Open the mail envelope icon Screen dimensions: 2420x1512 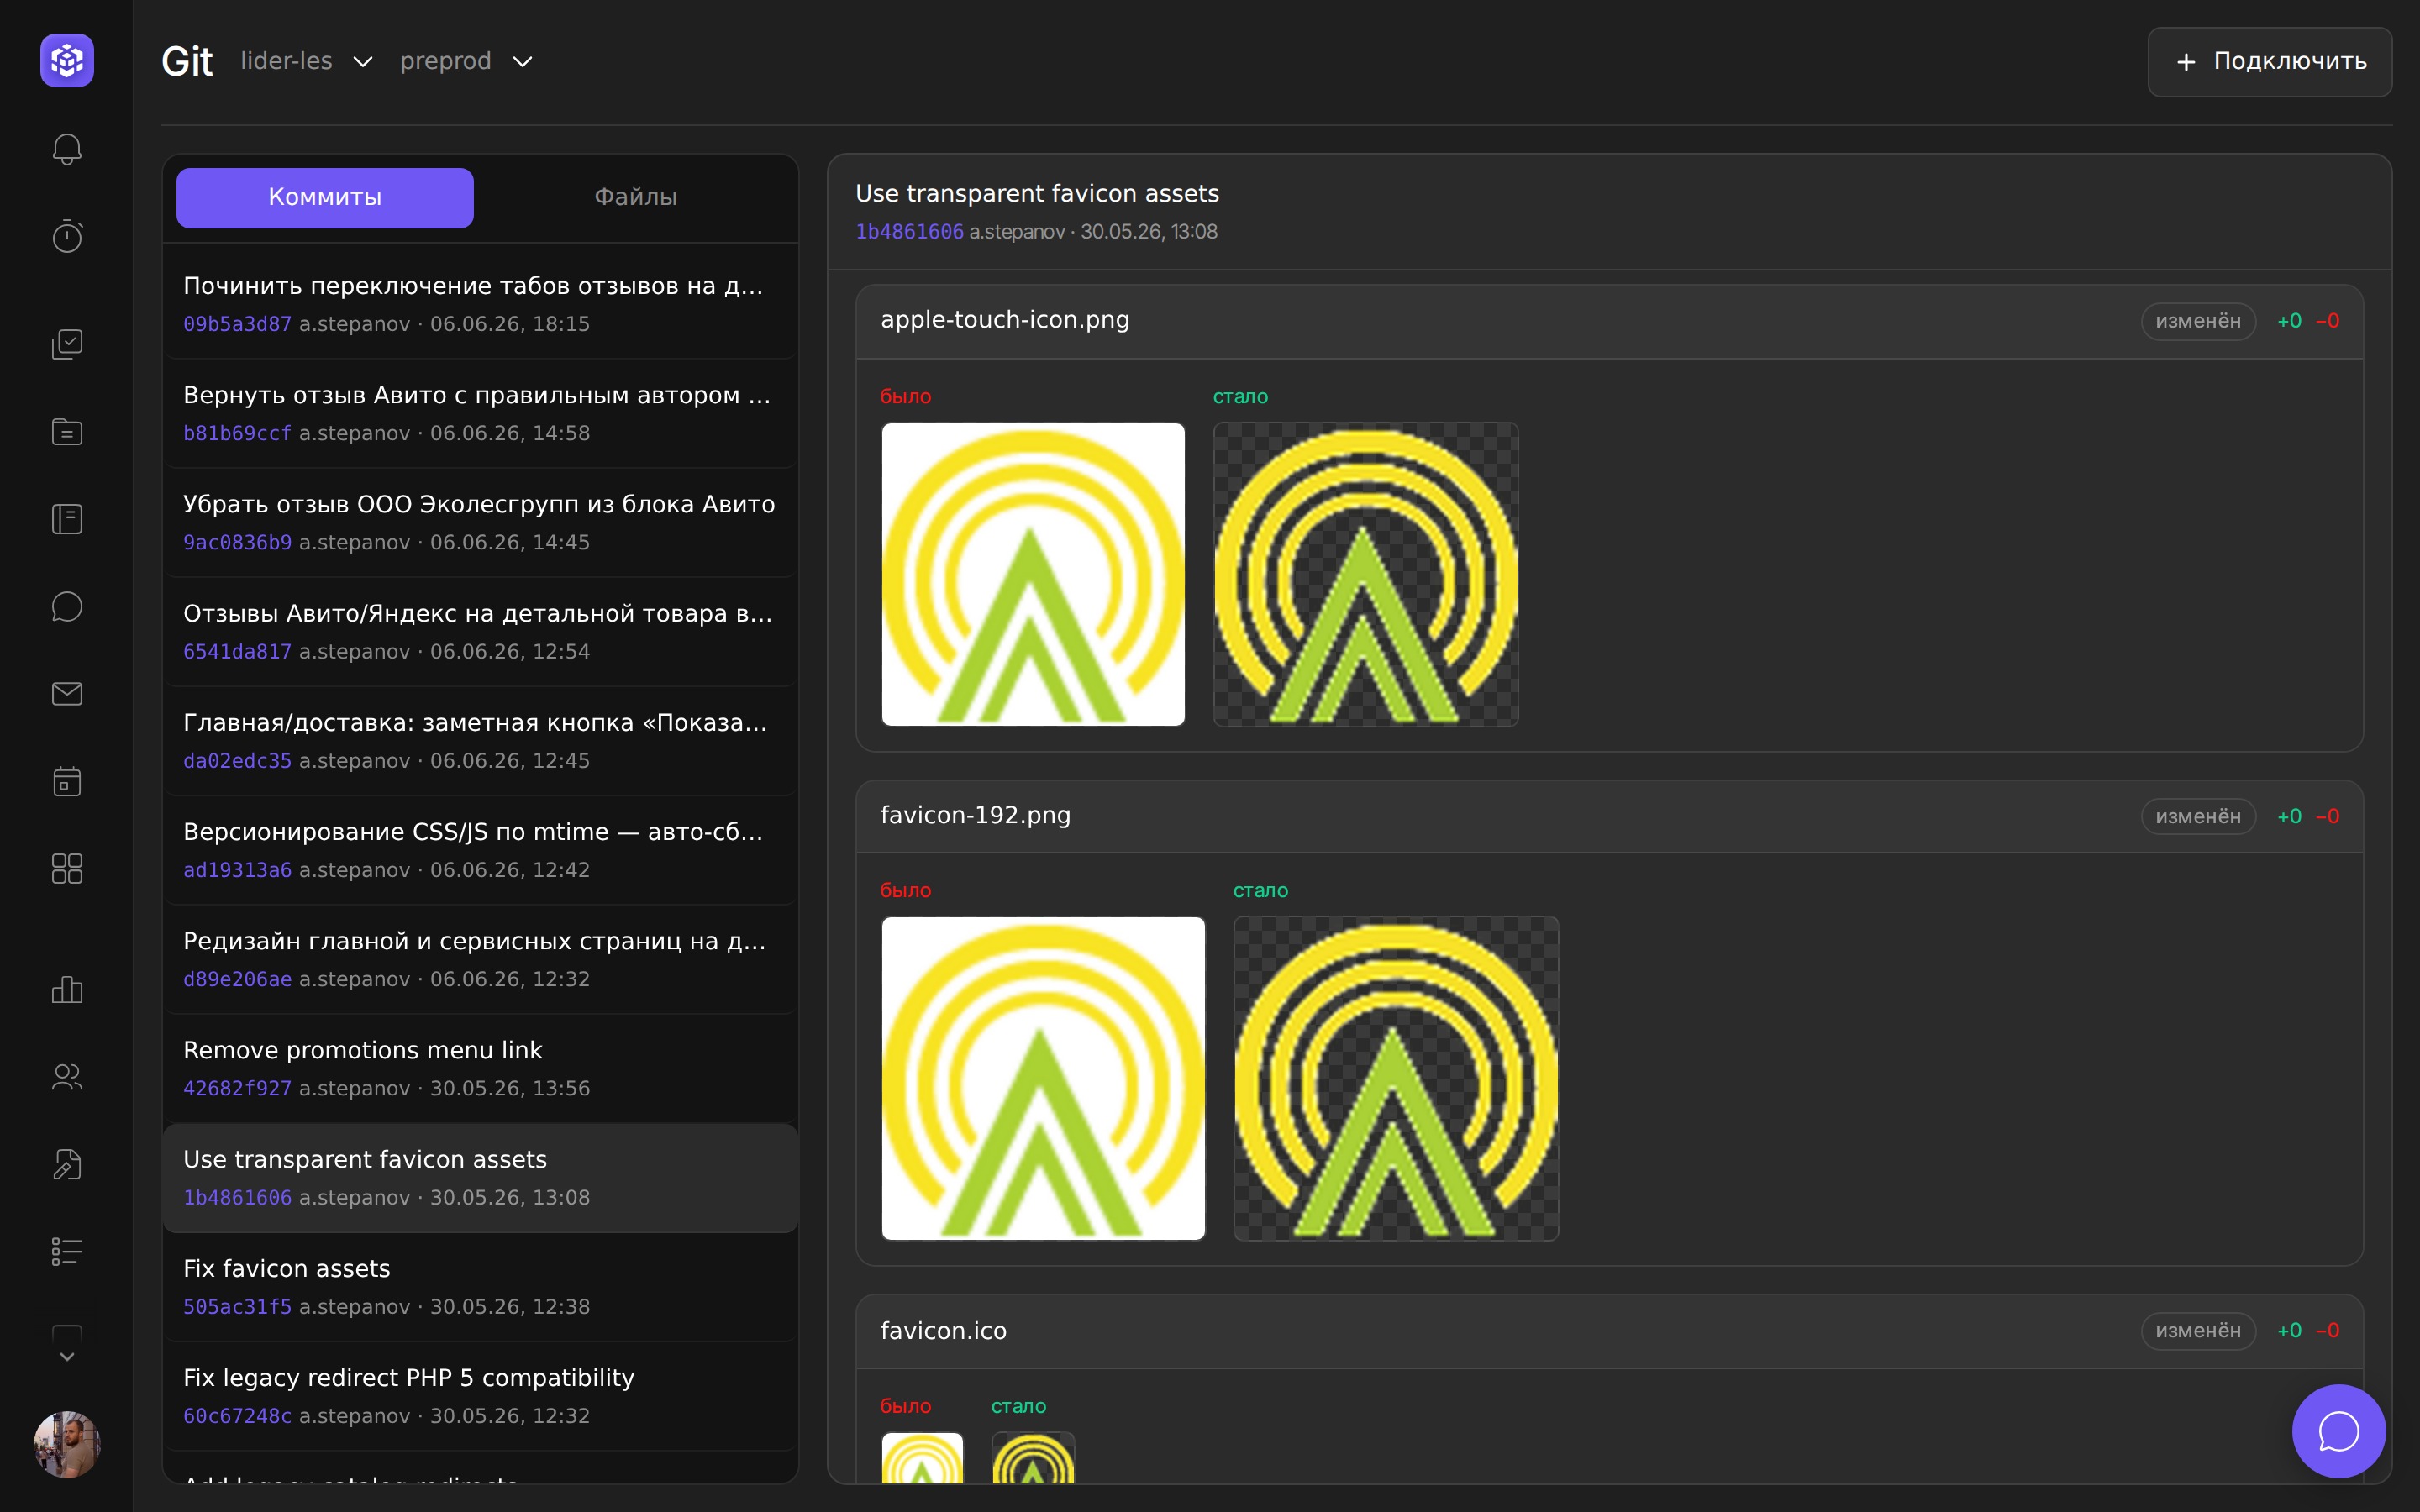point(67,693)
